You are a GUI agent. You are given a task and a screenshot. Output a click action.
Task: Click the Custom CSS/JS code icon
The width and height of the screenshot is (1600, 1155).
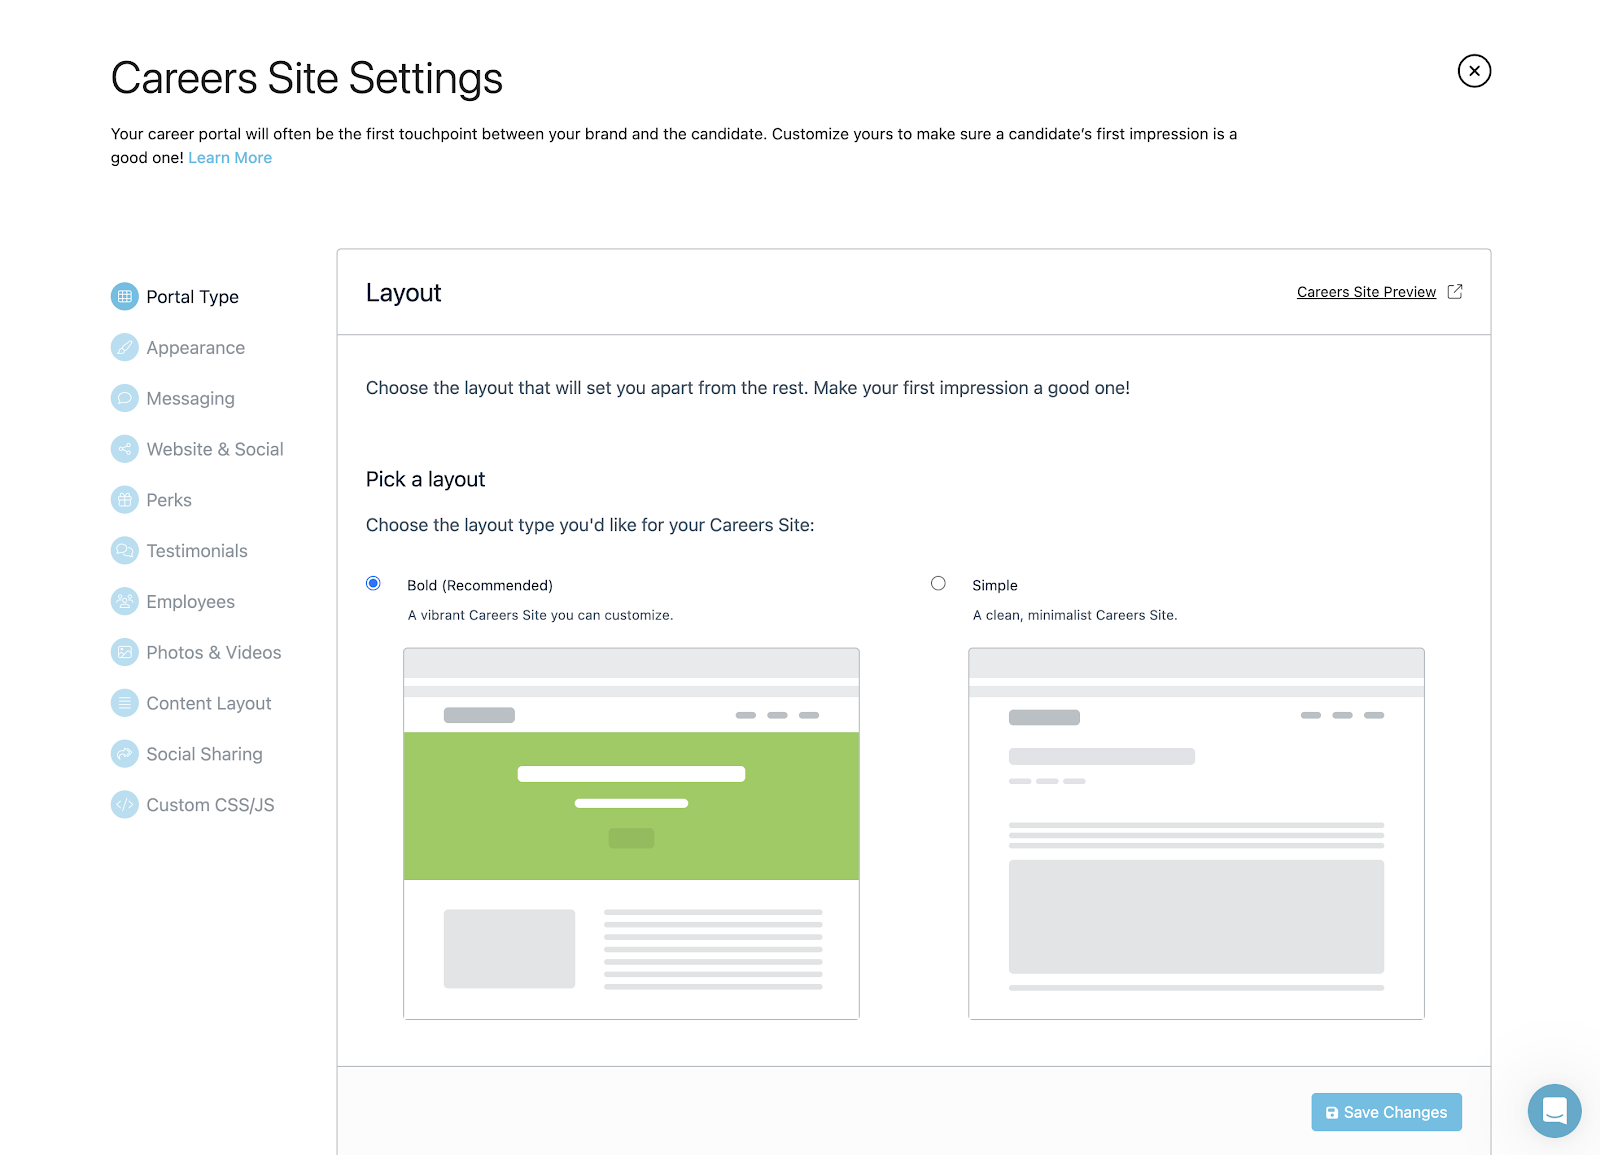click(124, 804)
